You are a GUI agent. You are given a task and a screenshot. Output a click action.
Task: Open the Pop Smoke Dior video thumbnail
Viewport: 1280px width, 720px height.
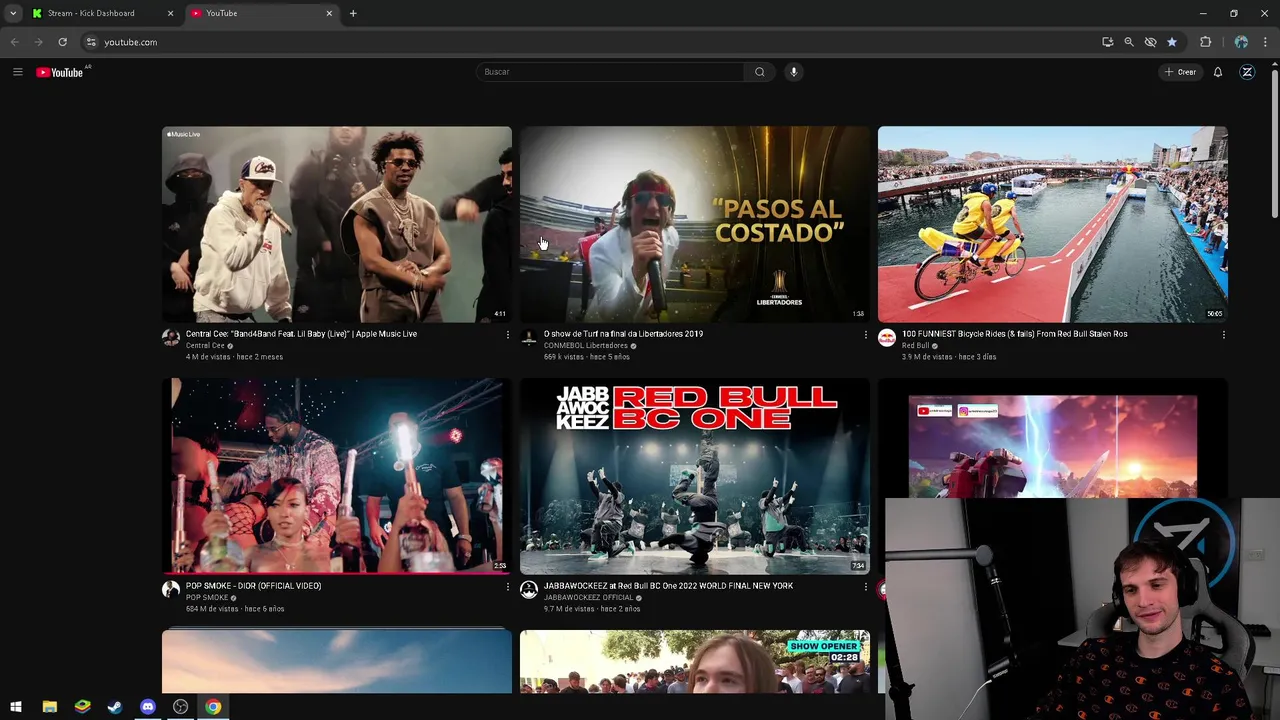[x=337, y=476]
